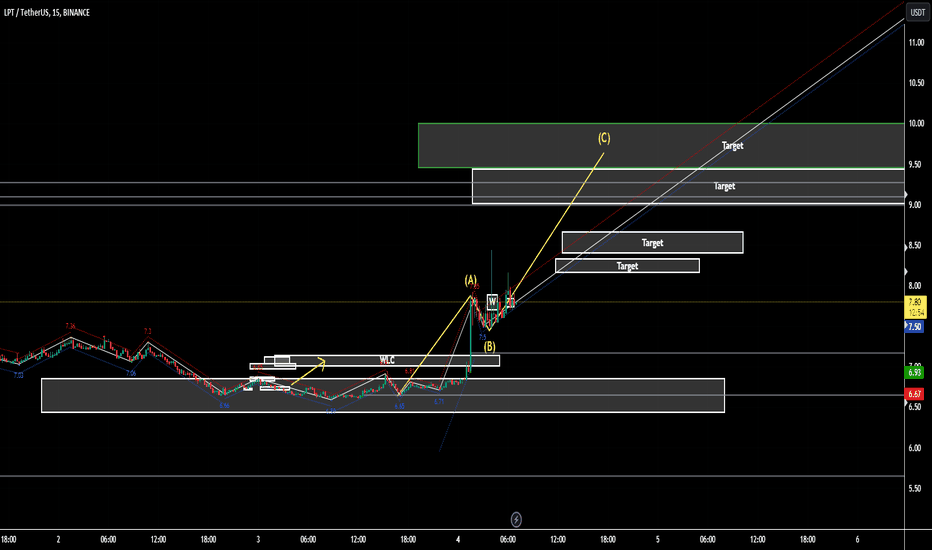Screen dimensions: 932x550
Task: Select the green 6.93 price label
Action: [x=915, y=373]
